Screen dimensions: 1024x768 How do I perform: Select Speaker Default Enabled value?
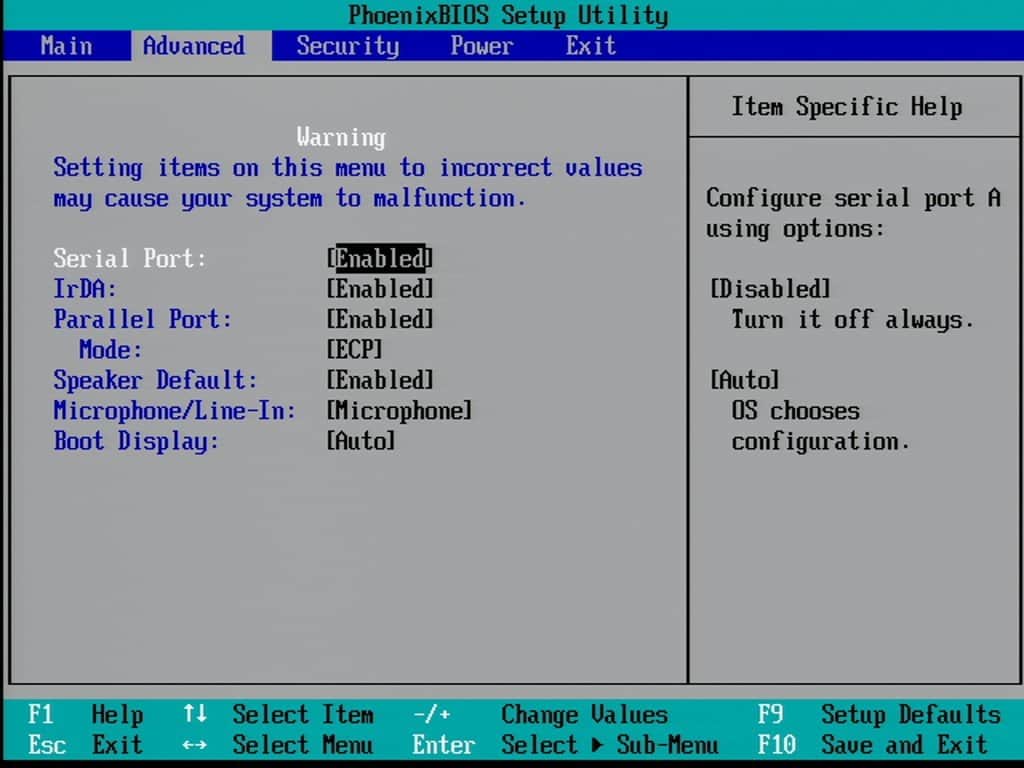379,380
